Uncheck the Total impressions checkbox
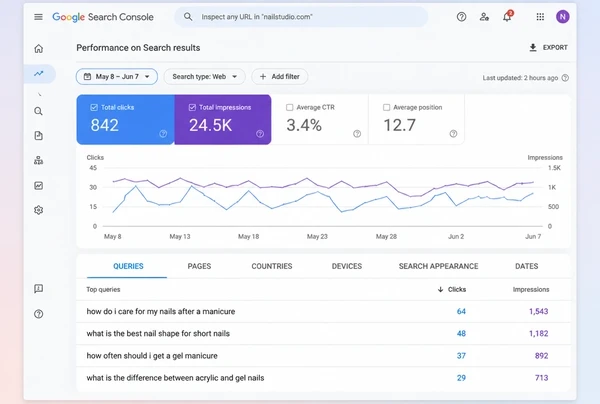This screenshot has width=600, height=404. [x=192, y=108]
